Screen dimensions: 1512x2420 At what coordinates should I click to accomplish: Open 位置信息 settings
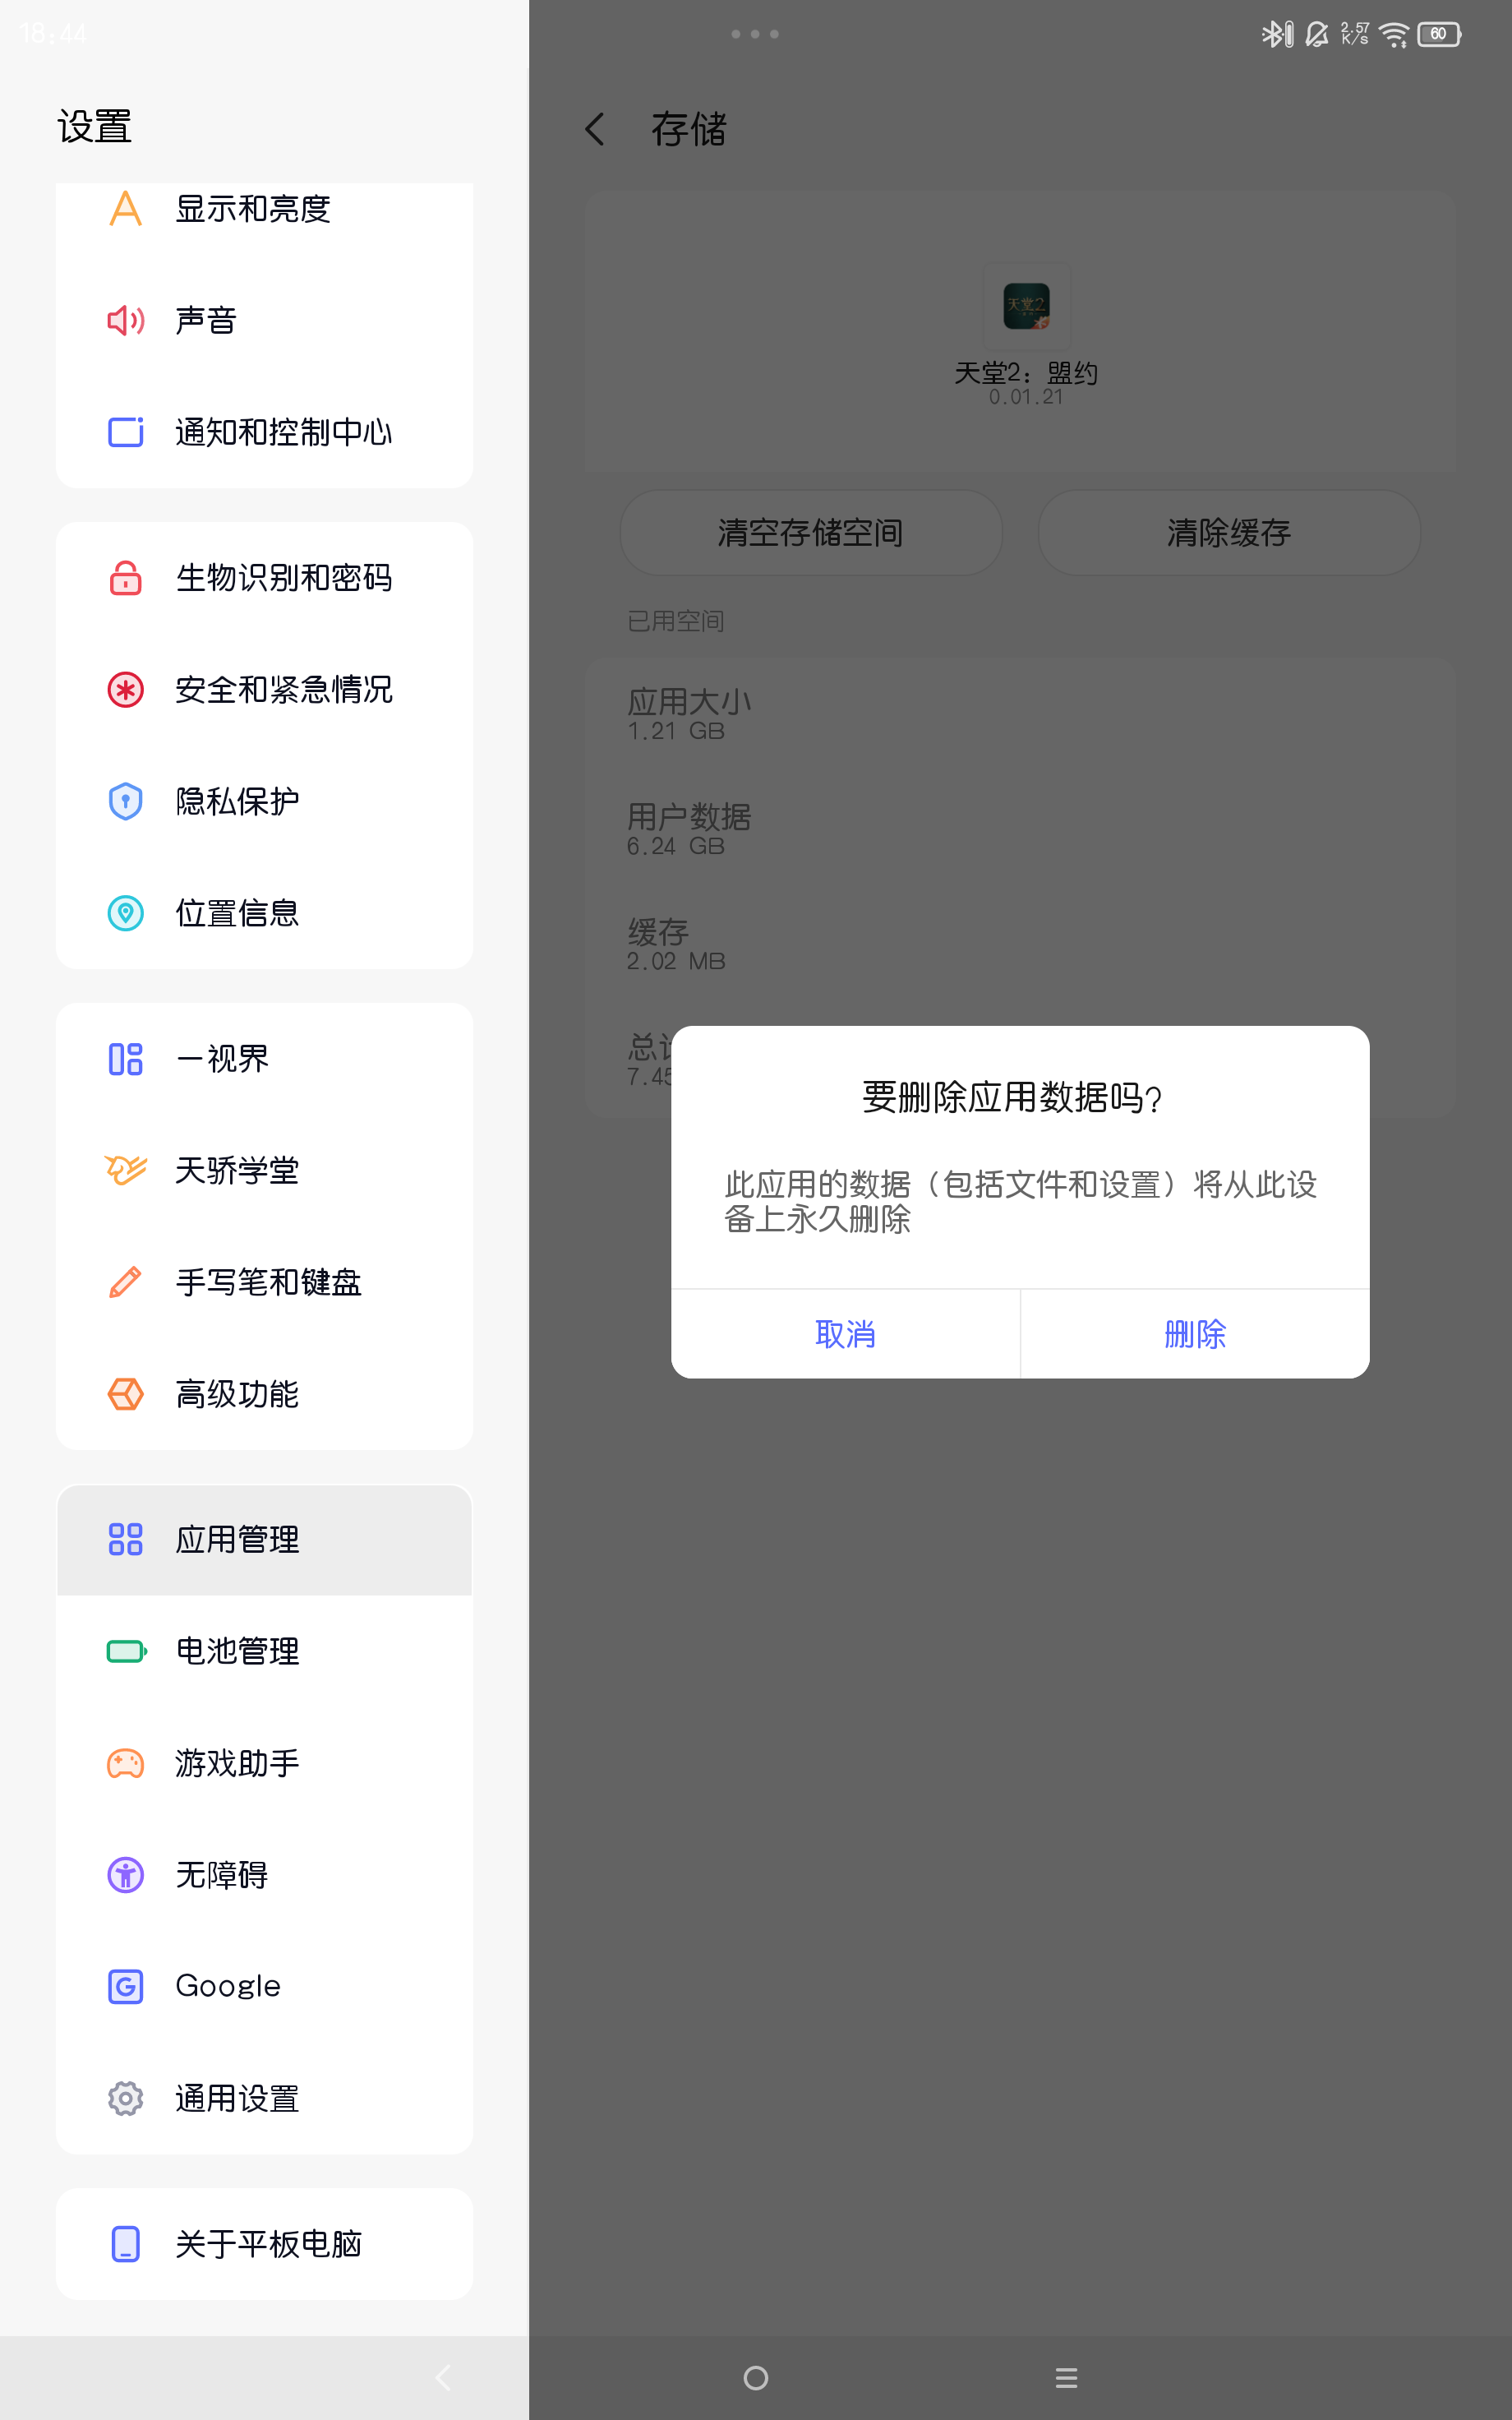pyautogui.click(x=264, y=913)
